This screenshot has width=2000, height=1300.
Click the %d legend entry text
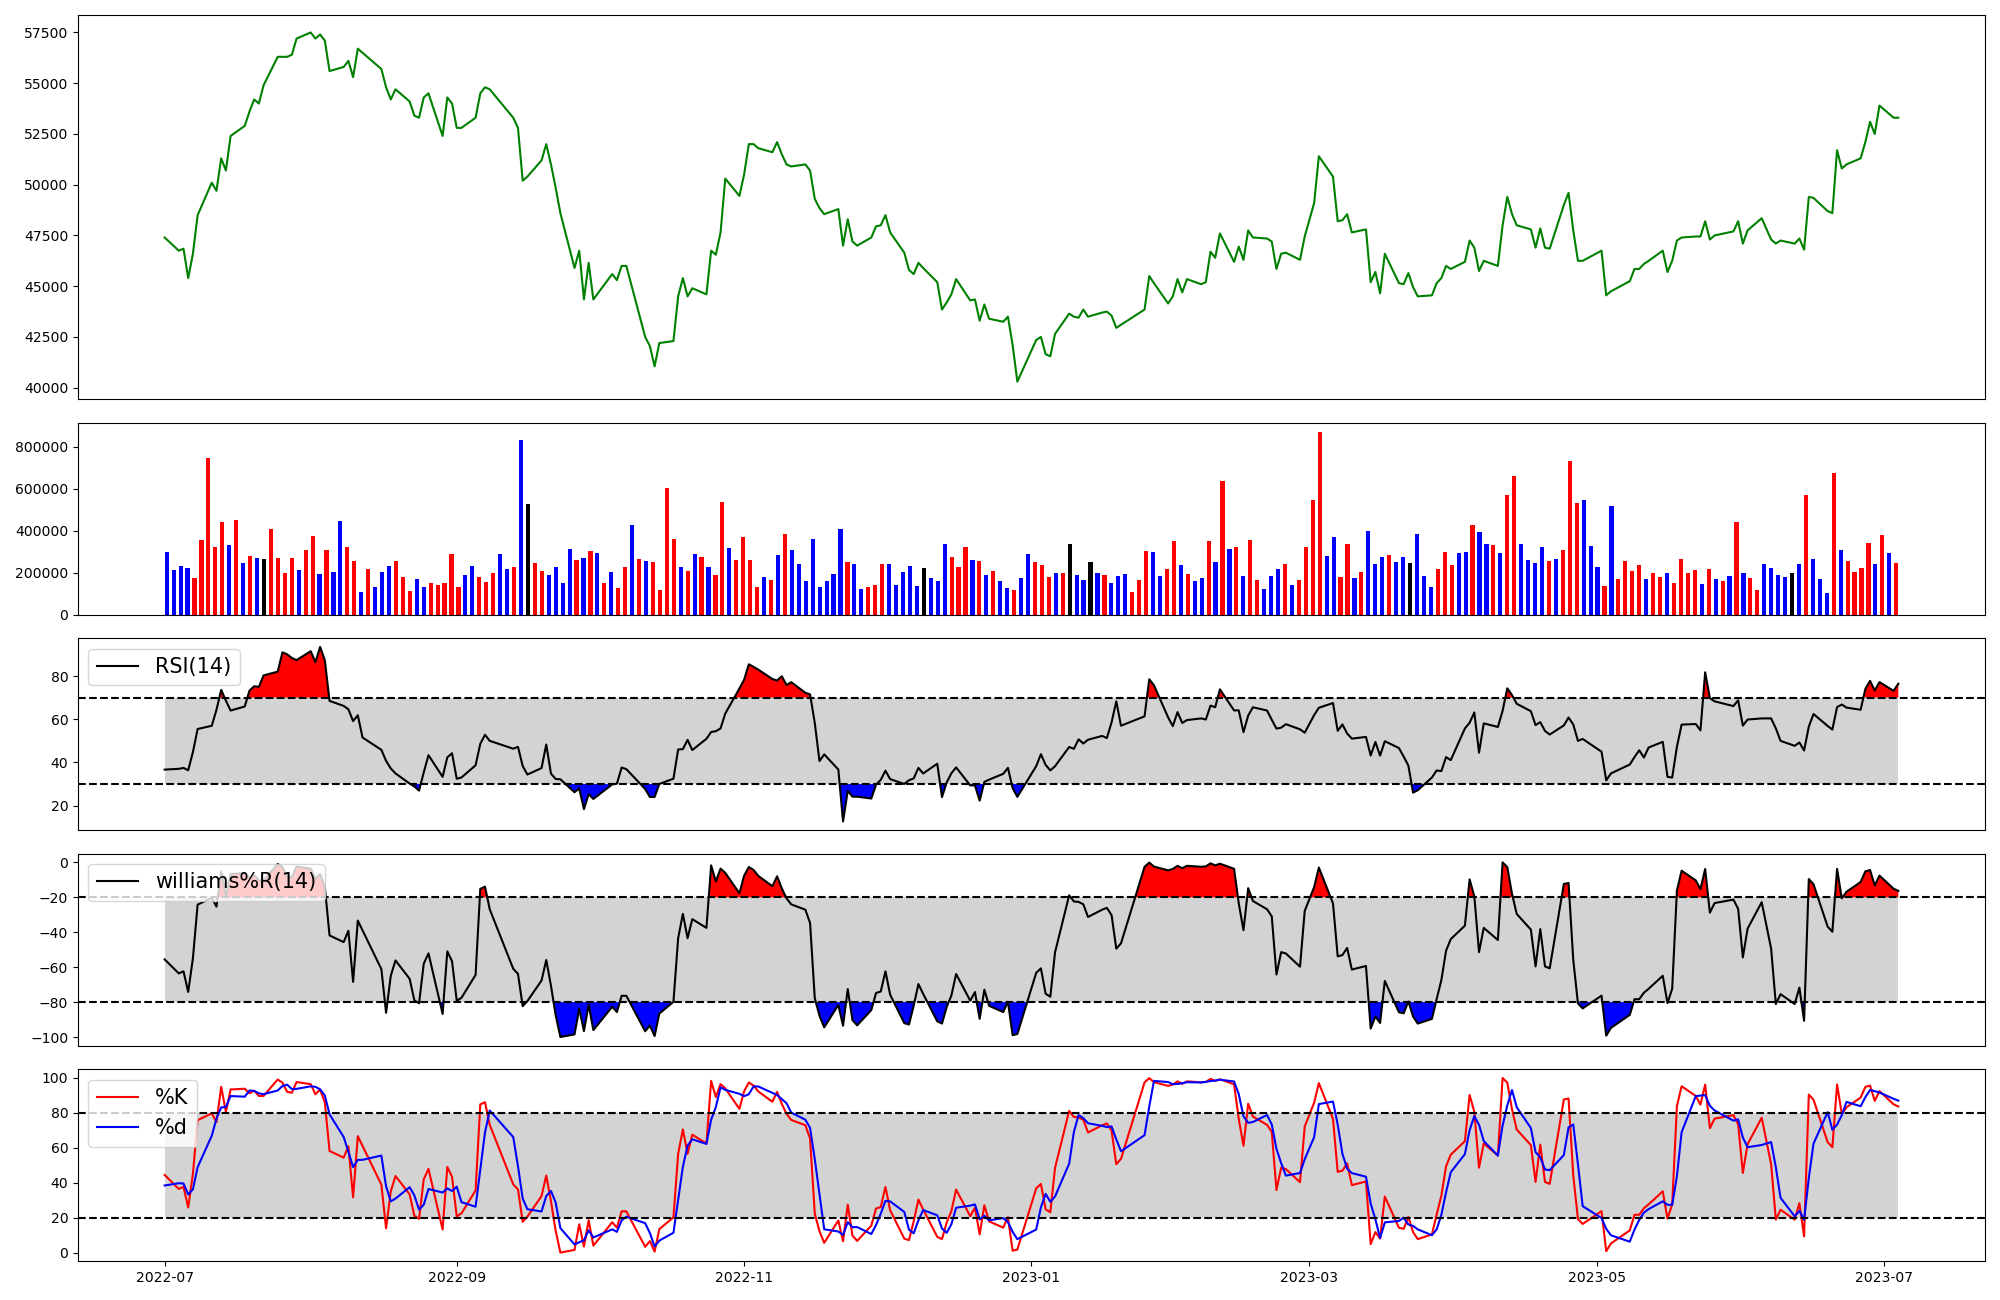[171, 1127]
